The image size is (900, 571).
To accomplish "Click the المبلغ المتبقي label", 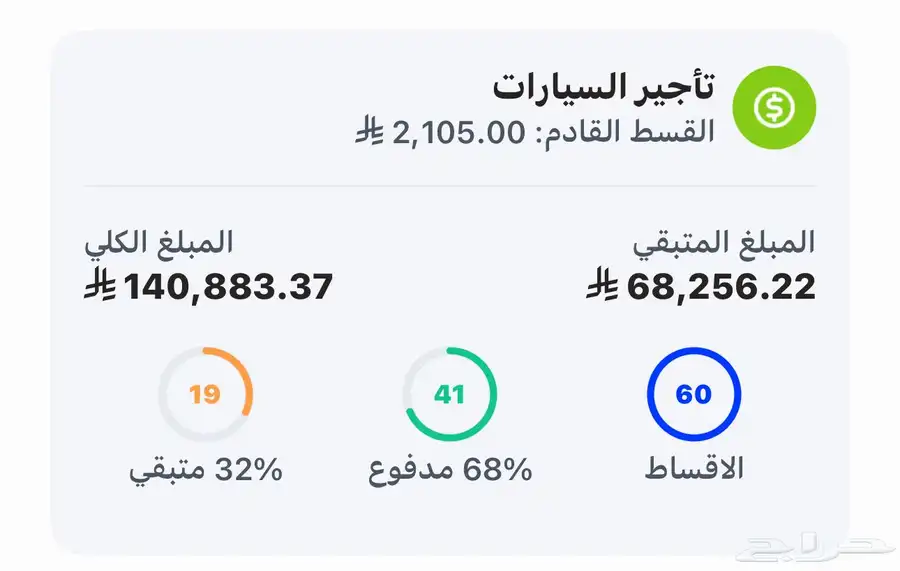I will click(724, 242).
